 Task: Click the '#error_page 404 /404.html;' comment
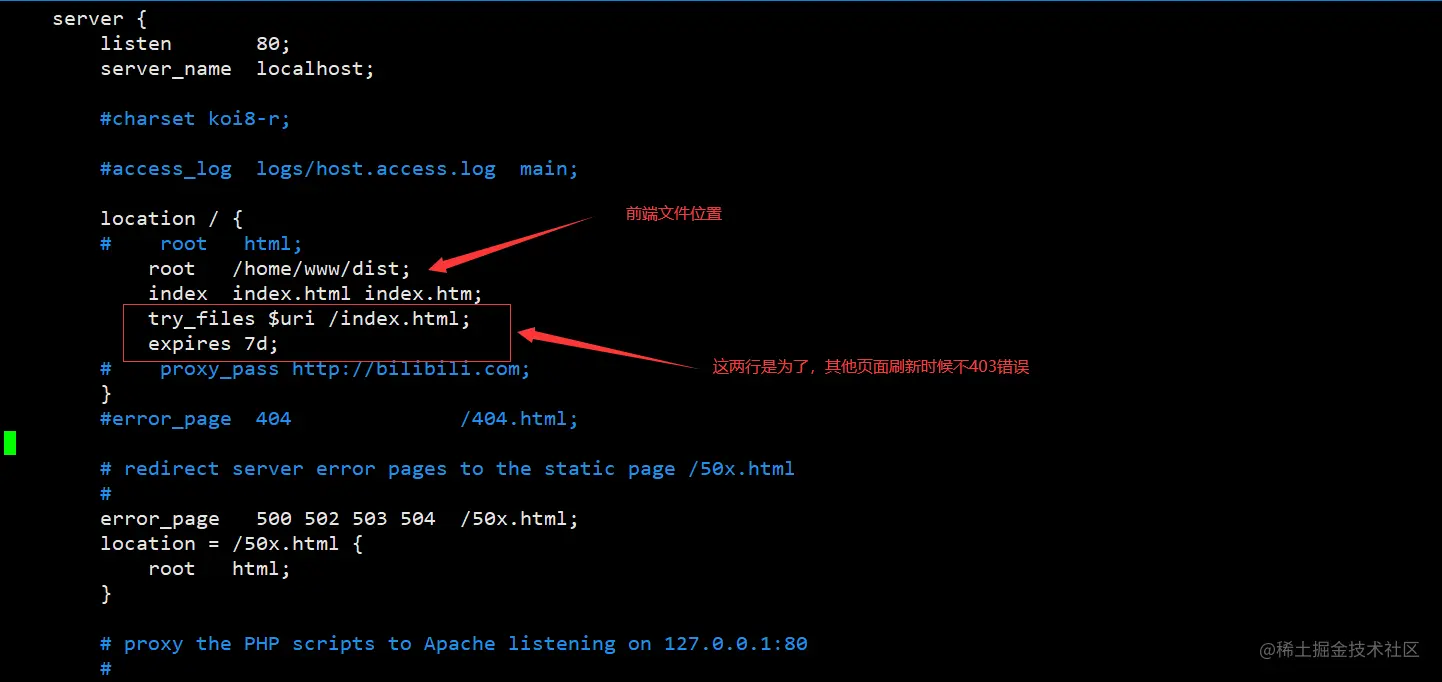(339, 419)
